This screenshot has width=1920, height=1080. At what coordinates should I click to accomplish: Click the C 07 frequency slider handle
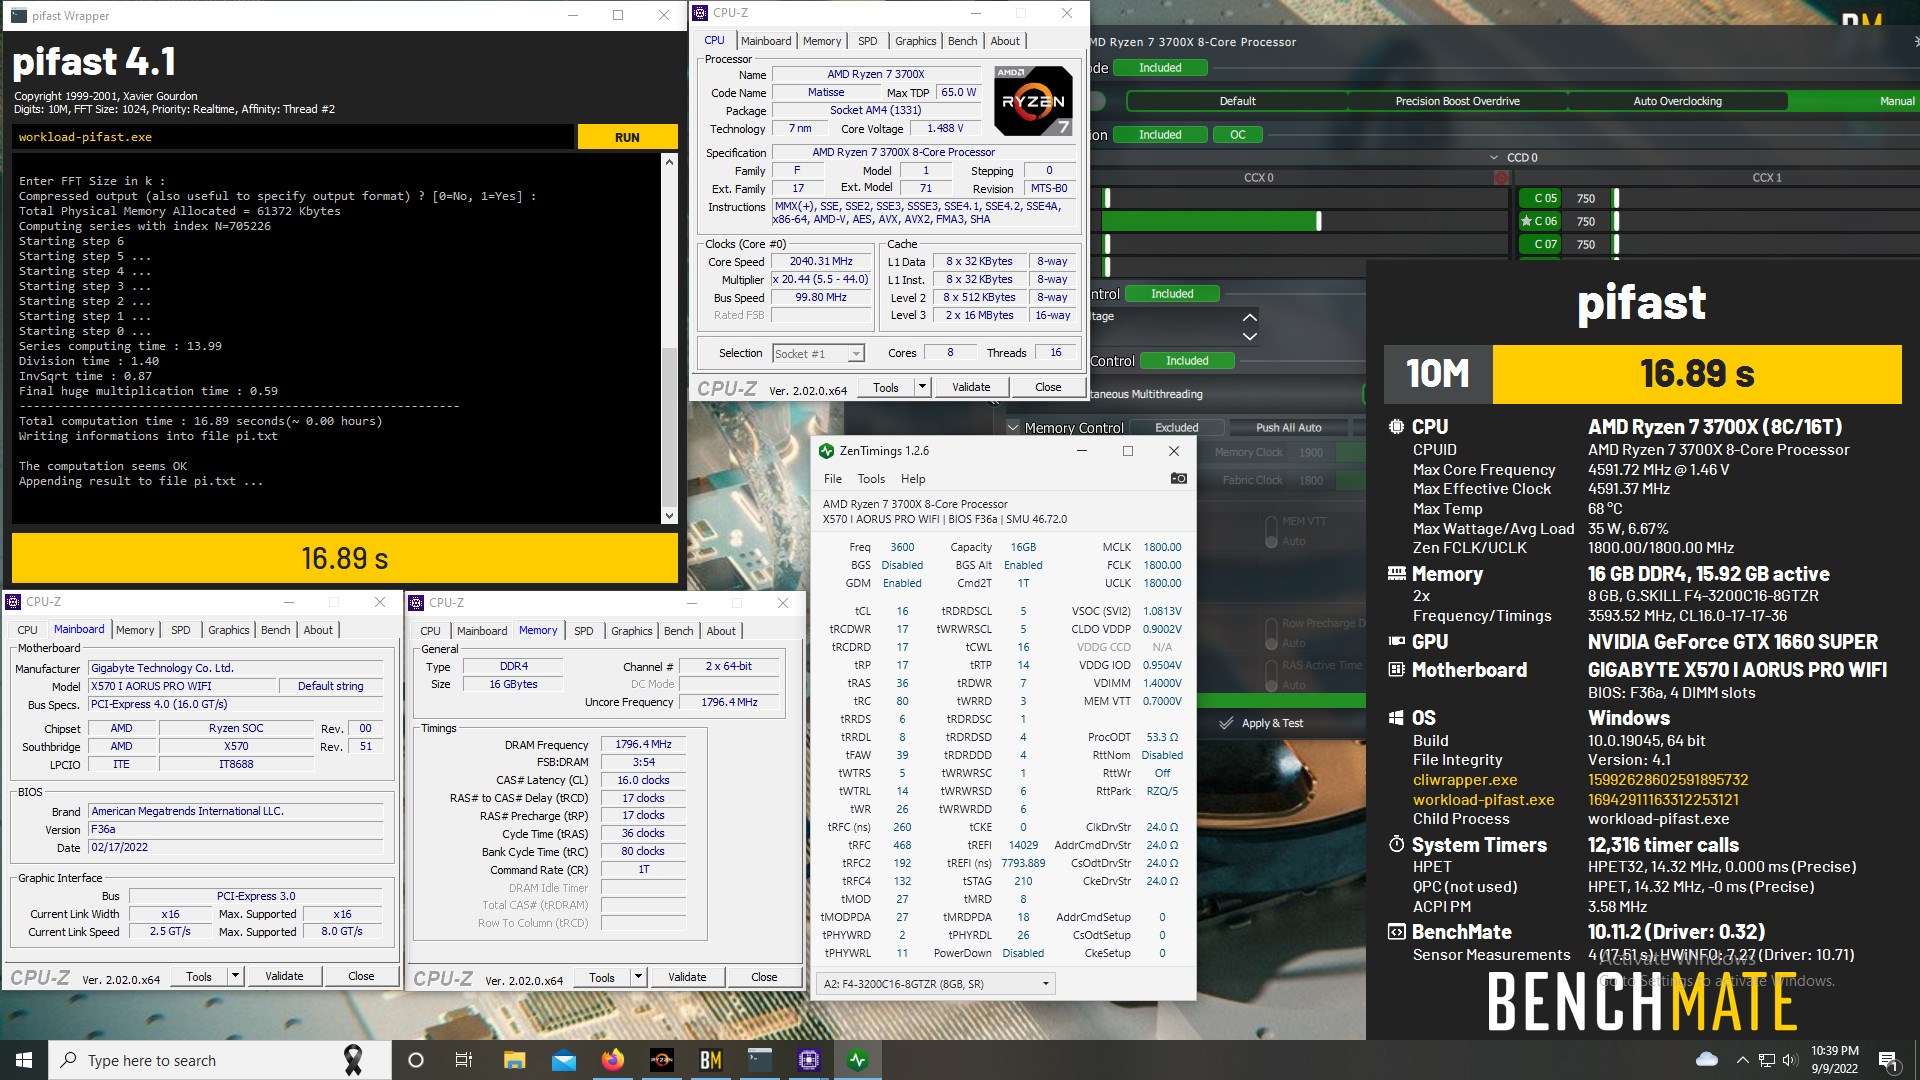pos(1616,244)
